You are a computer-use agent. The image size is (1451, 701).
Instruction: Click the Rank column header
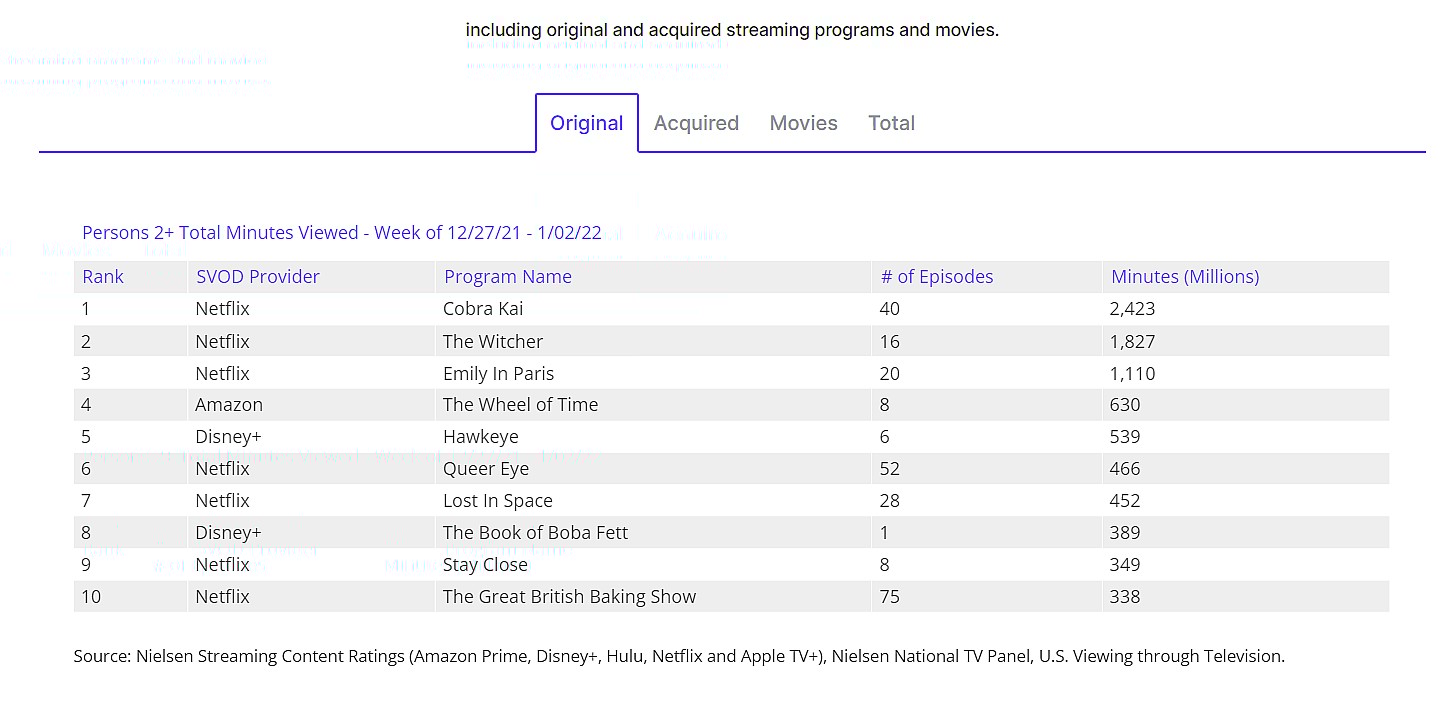(103, 277)
